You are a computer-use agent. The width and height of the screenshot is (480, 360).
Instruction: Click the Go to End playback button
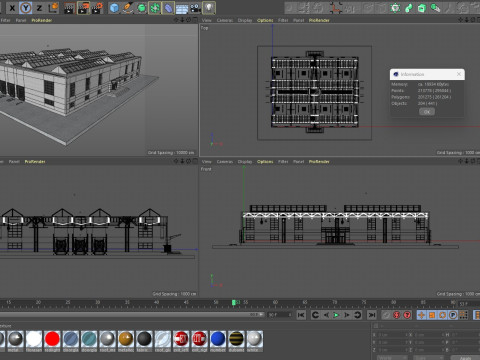pyautogui.click(x=372, y=315)
